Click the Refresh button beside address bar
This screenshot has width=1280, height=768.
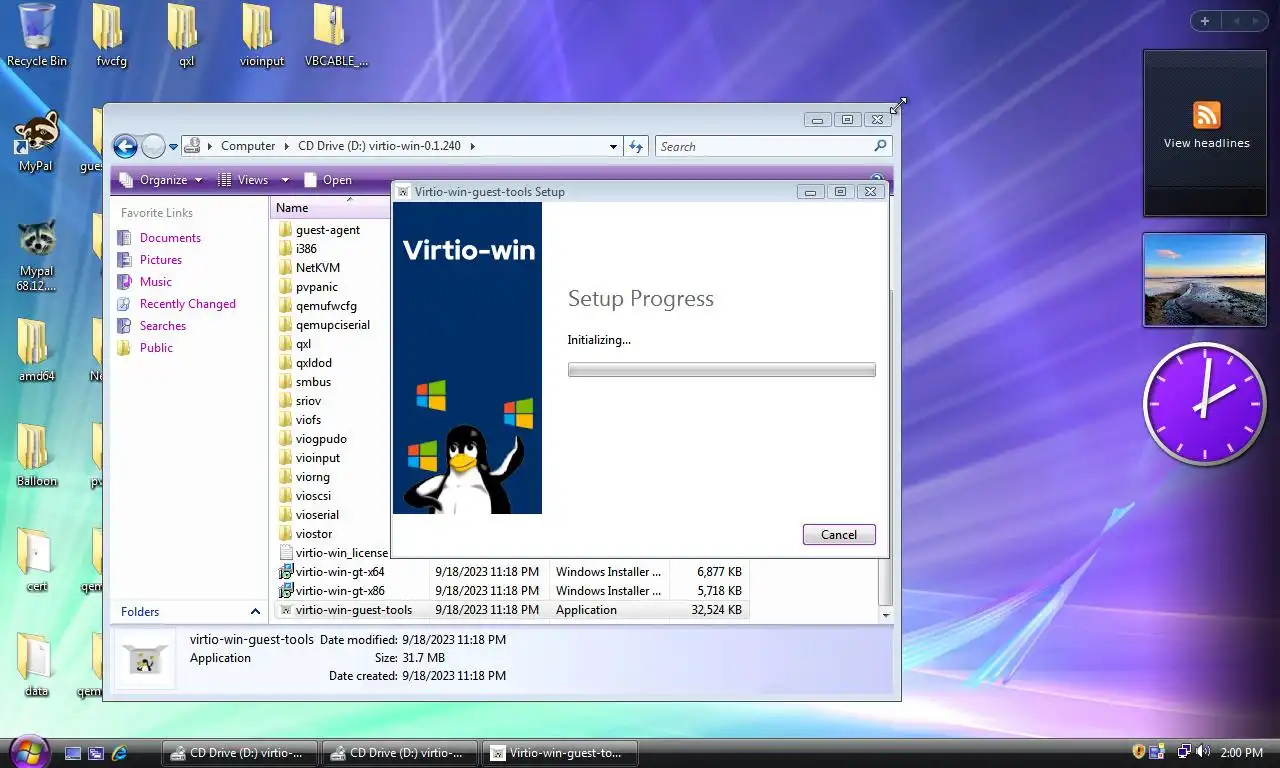pyautogui.click(x=636, y=146)
